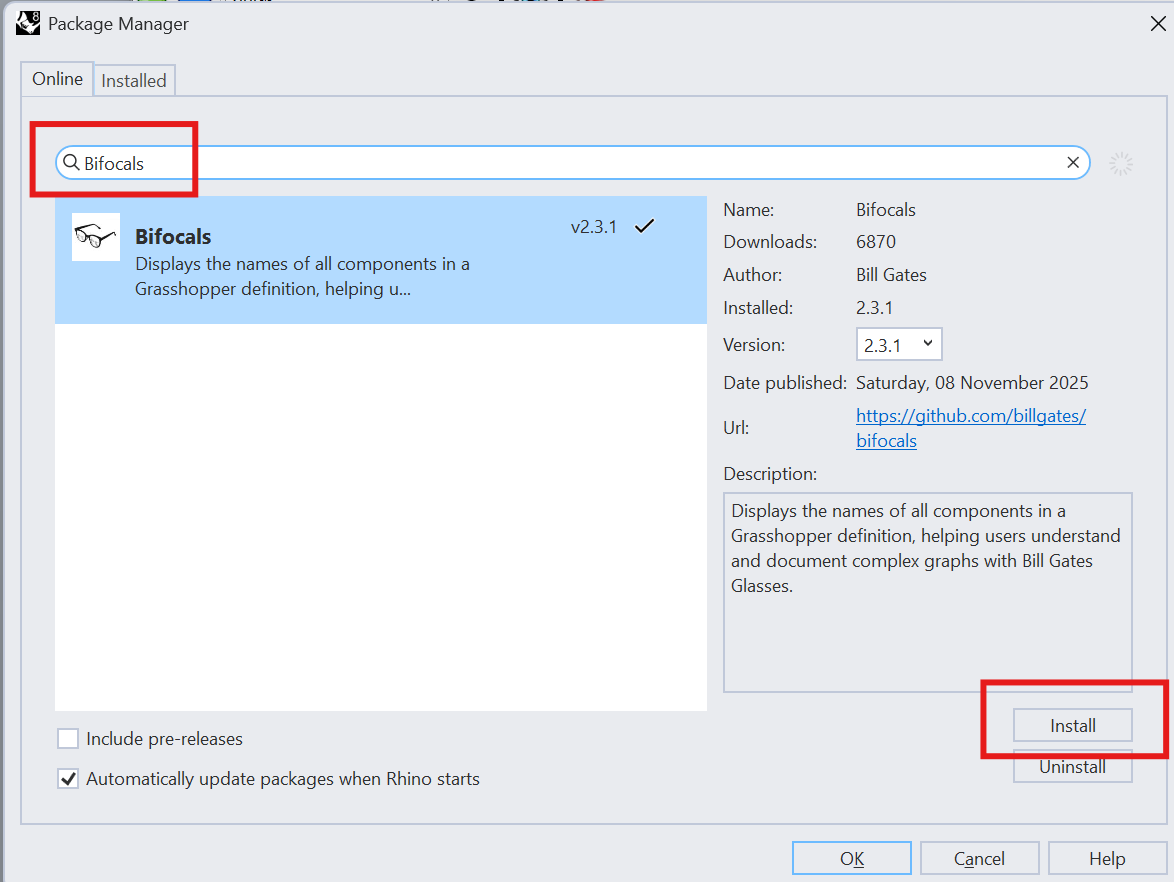The width and height of the screenshot is (1174, 882).
Task: Click the v2.3.1 version label in results
Action: pos(594,227)
